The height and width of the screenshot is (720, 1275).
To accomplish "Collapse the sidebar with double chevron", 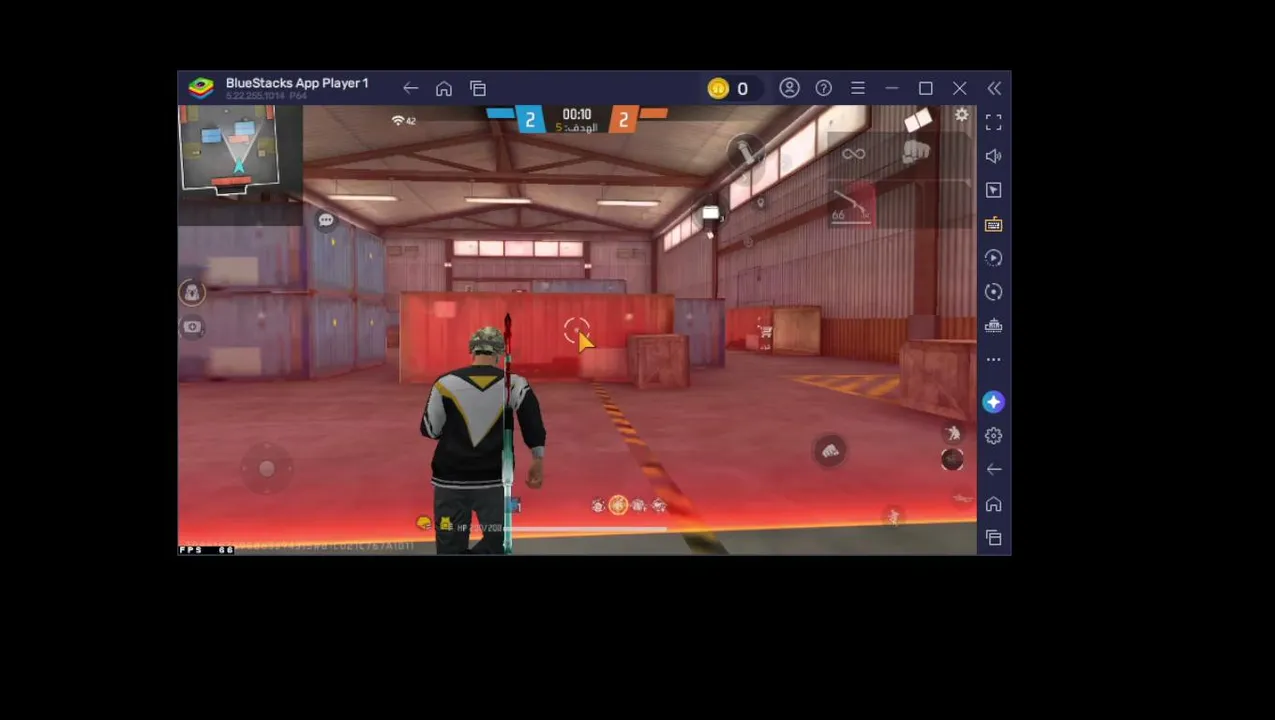I will tap(994, 88).
